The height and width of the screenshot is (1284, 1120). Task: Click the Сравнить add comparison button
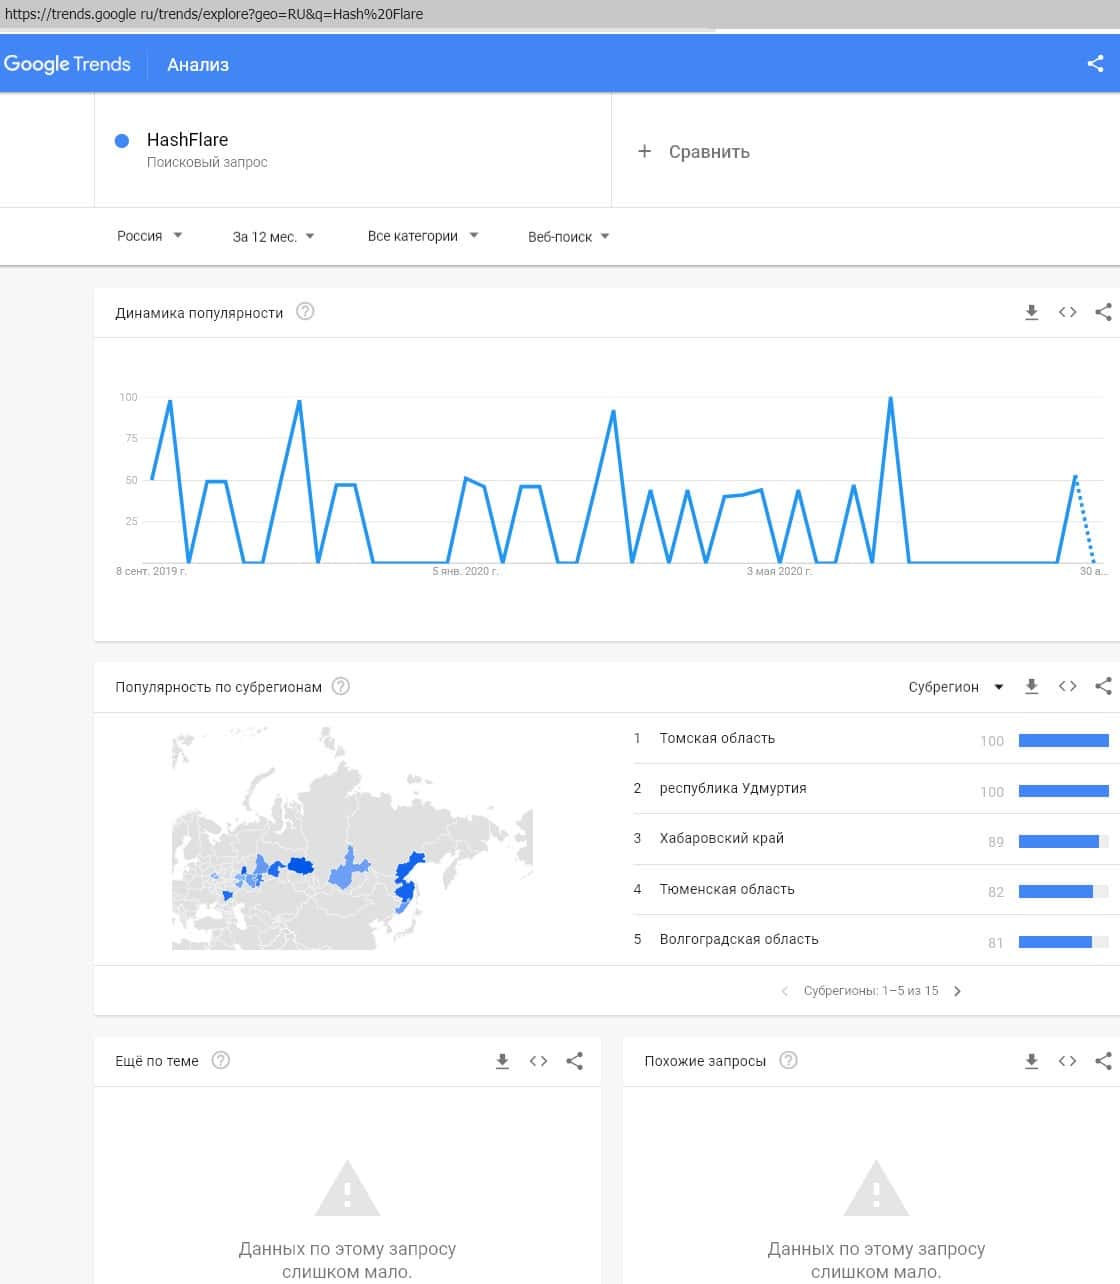point(694,152)
